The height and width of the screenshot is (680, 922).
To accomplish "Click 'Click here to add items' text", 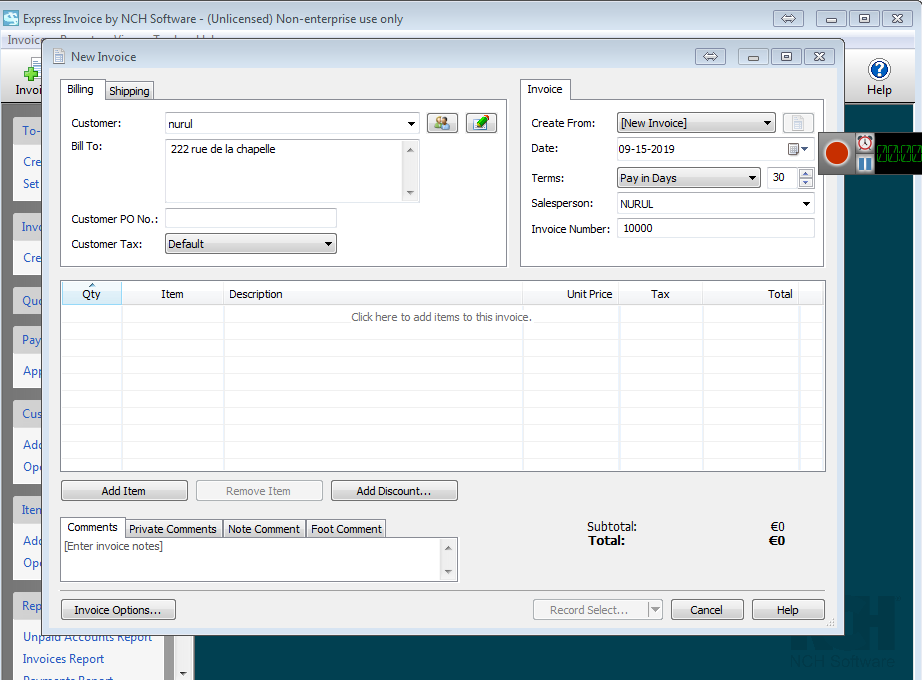I will (441, 317).
